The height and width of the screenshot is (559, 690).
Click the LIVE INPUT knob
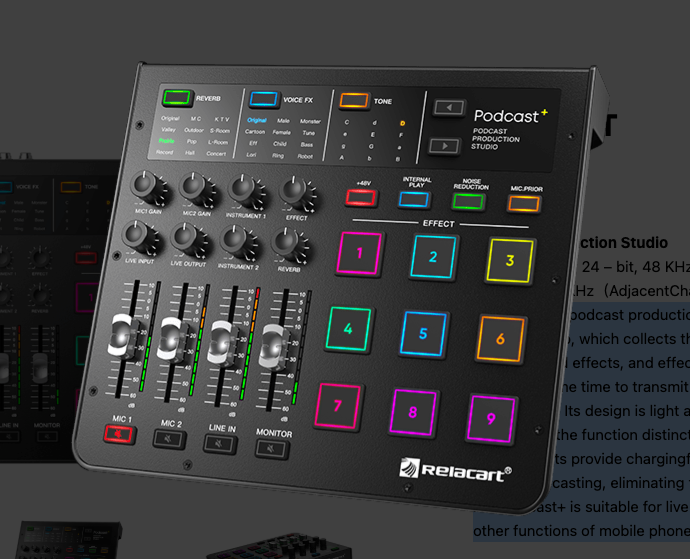coord(136,237)
